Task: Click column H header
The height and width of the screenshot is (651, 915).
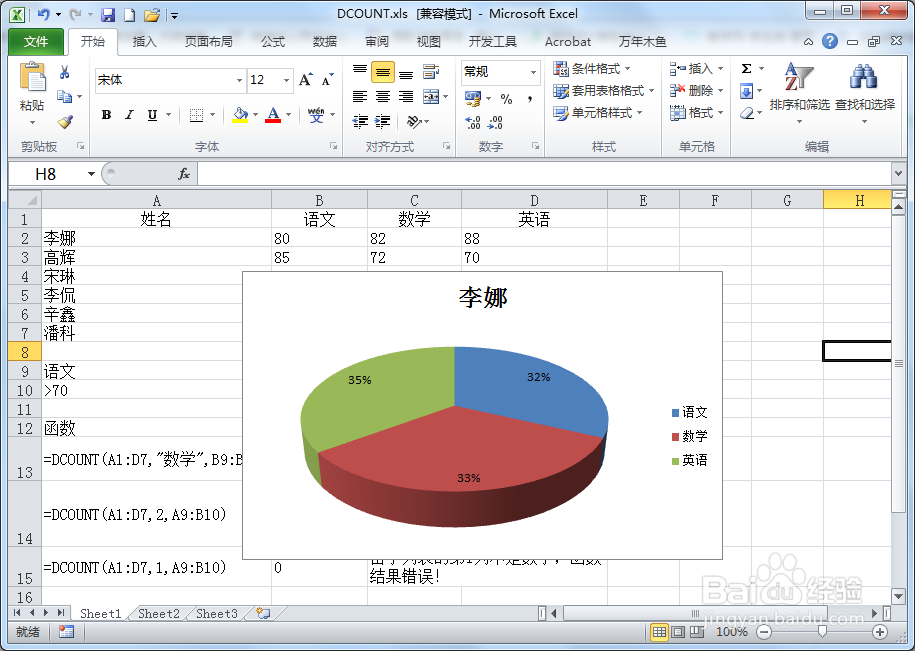Action: [x=857, y=201]
